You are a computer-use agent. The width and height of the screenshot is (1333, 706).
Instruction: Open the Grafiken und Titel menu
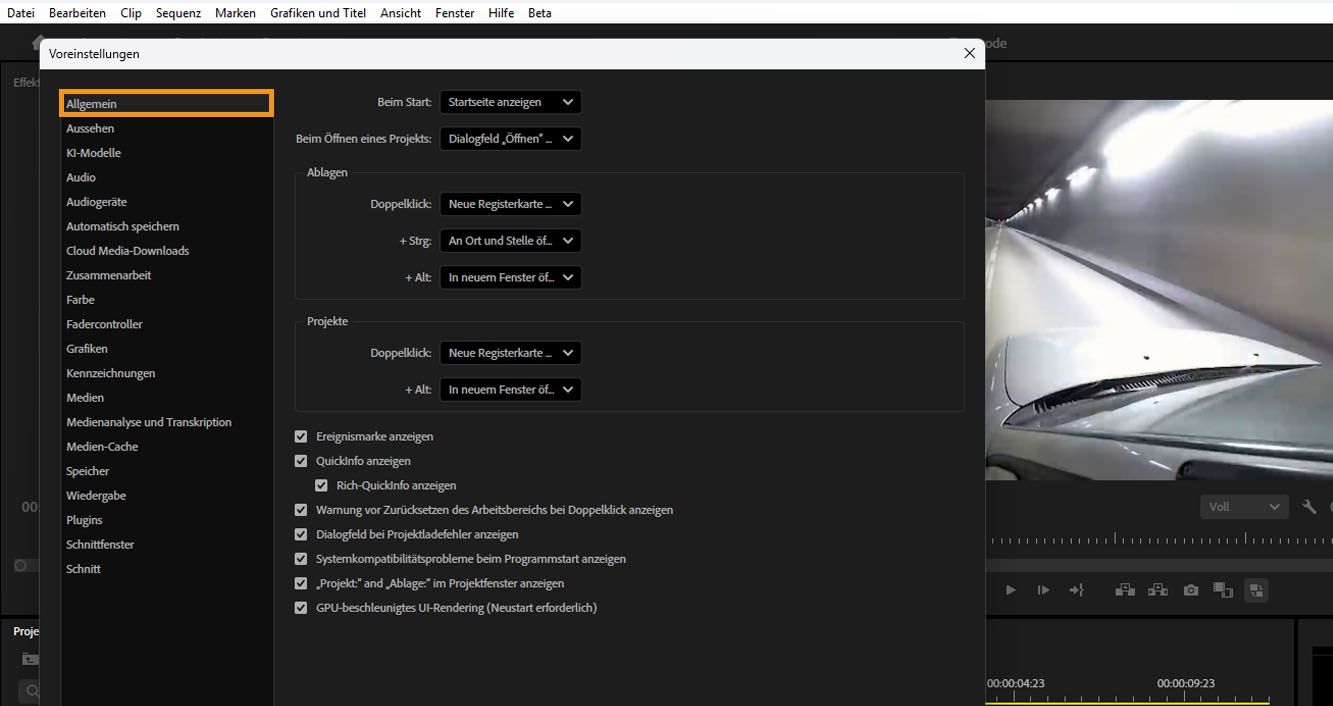click(x=318, y=13)
